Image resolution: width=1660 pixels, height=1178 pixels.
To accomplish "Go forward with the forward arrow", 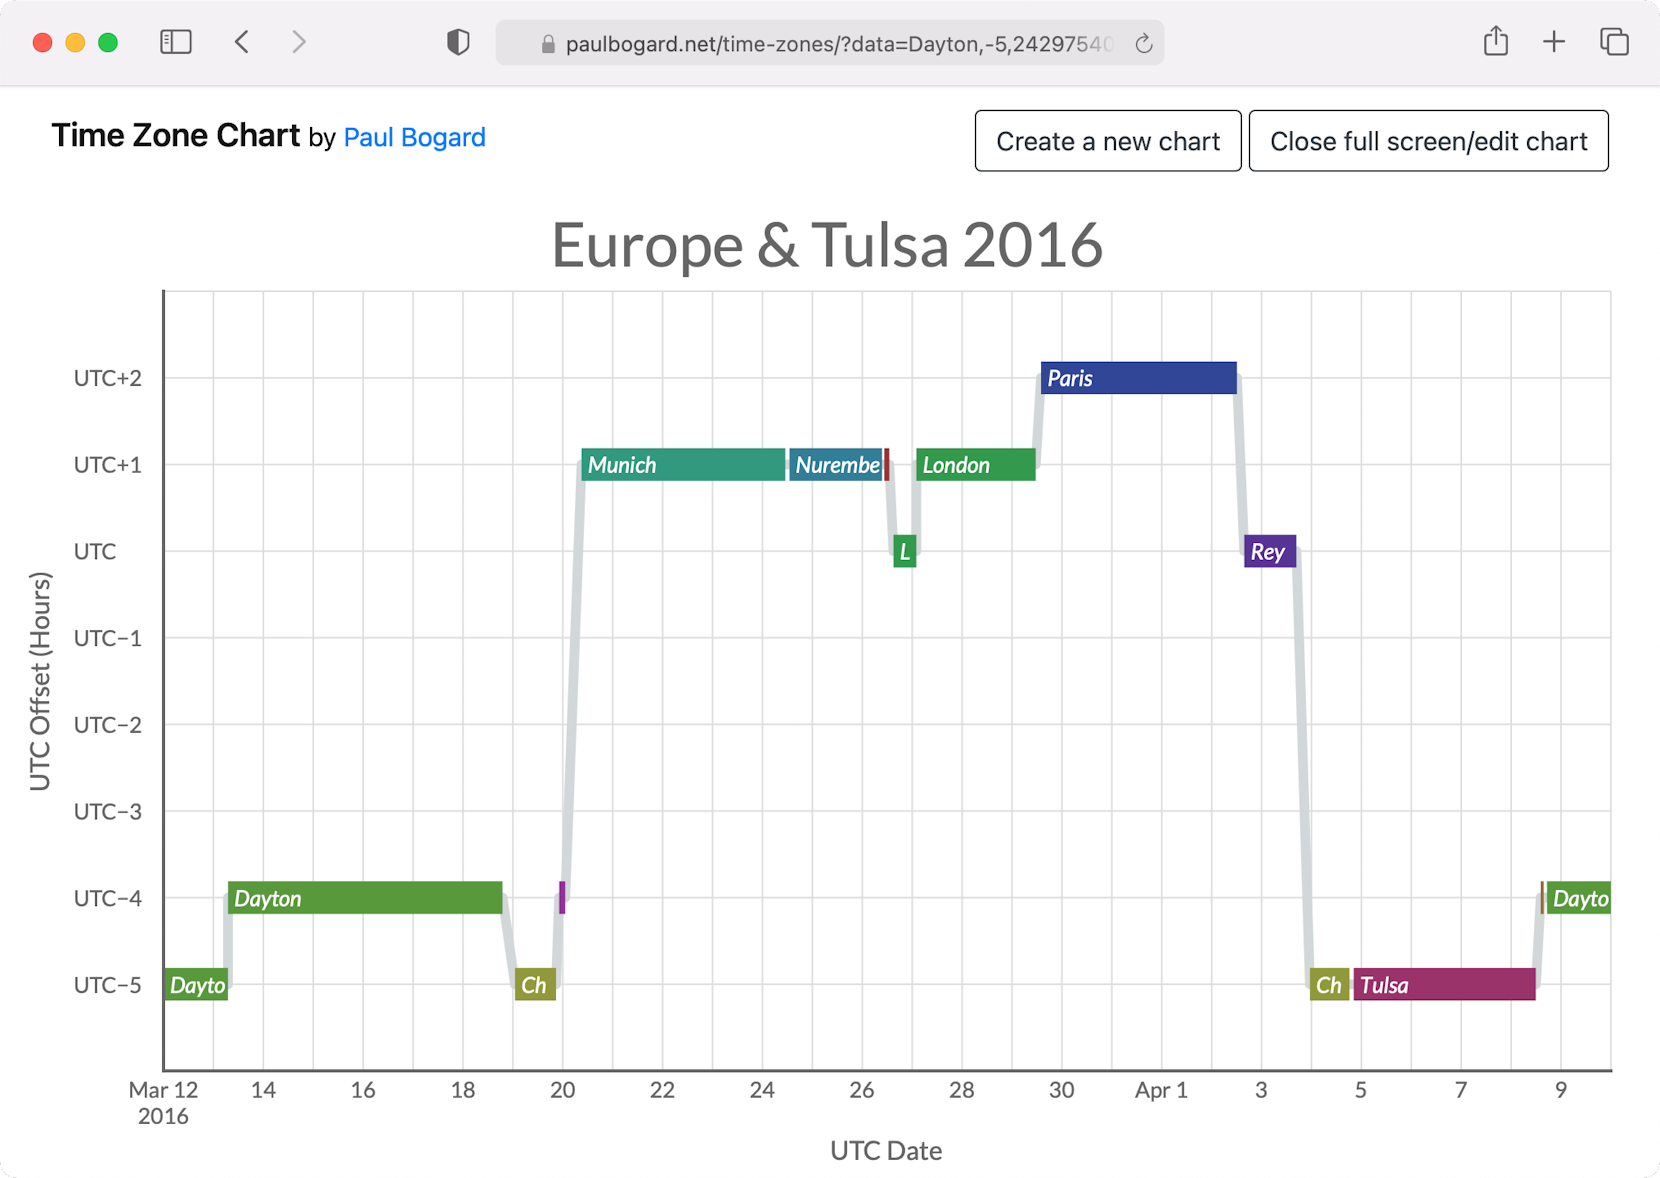I will (x=298, y=42).
